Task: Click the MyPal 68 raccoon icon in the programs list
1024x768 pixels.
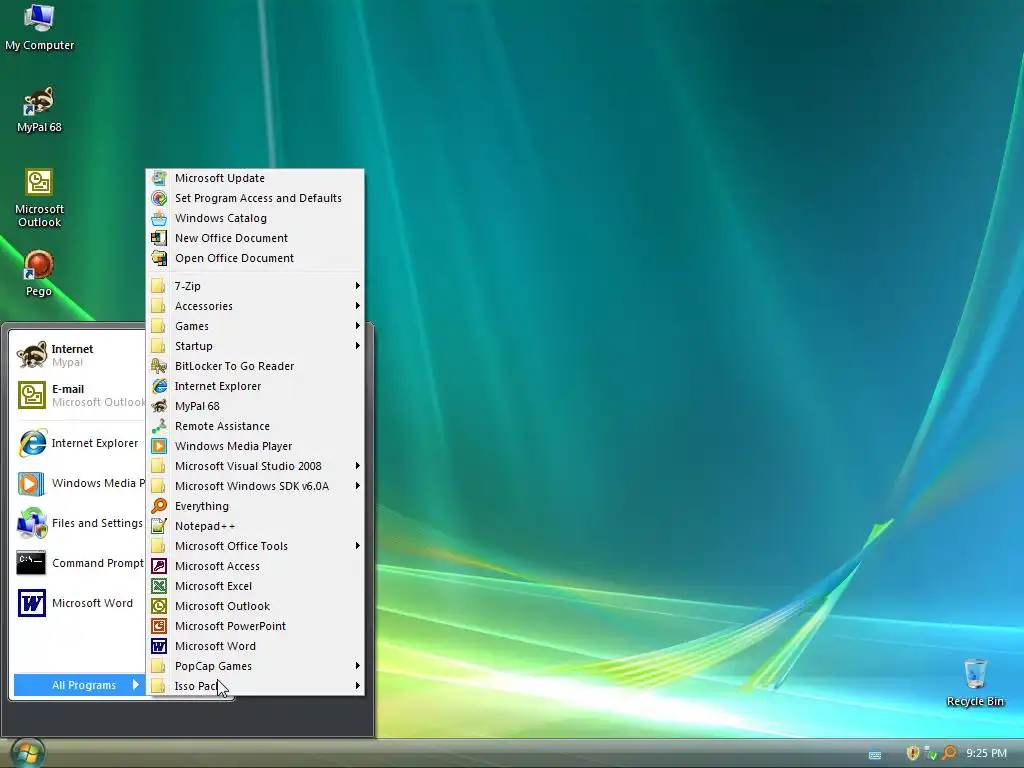Action: click(159, 406)
